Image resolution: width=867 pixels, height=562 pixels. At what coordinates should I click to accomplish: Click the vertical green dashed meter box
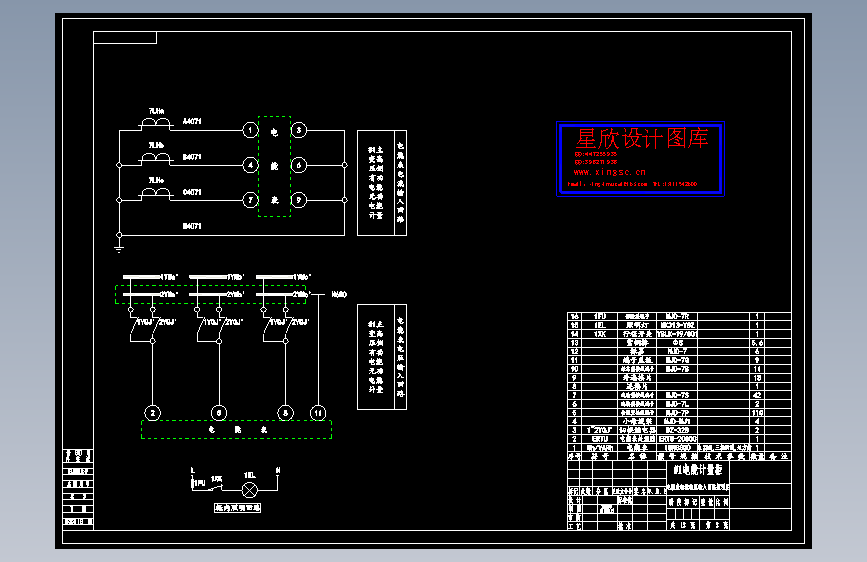click(x=274, y=166)
